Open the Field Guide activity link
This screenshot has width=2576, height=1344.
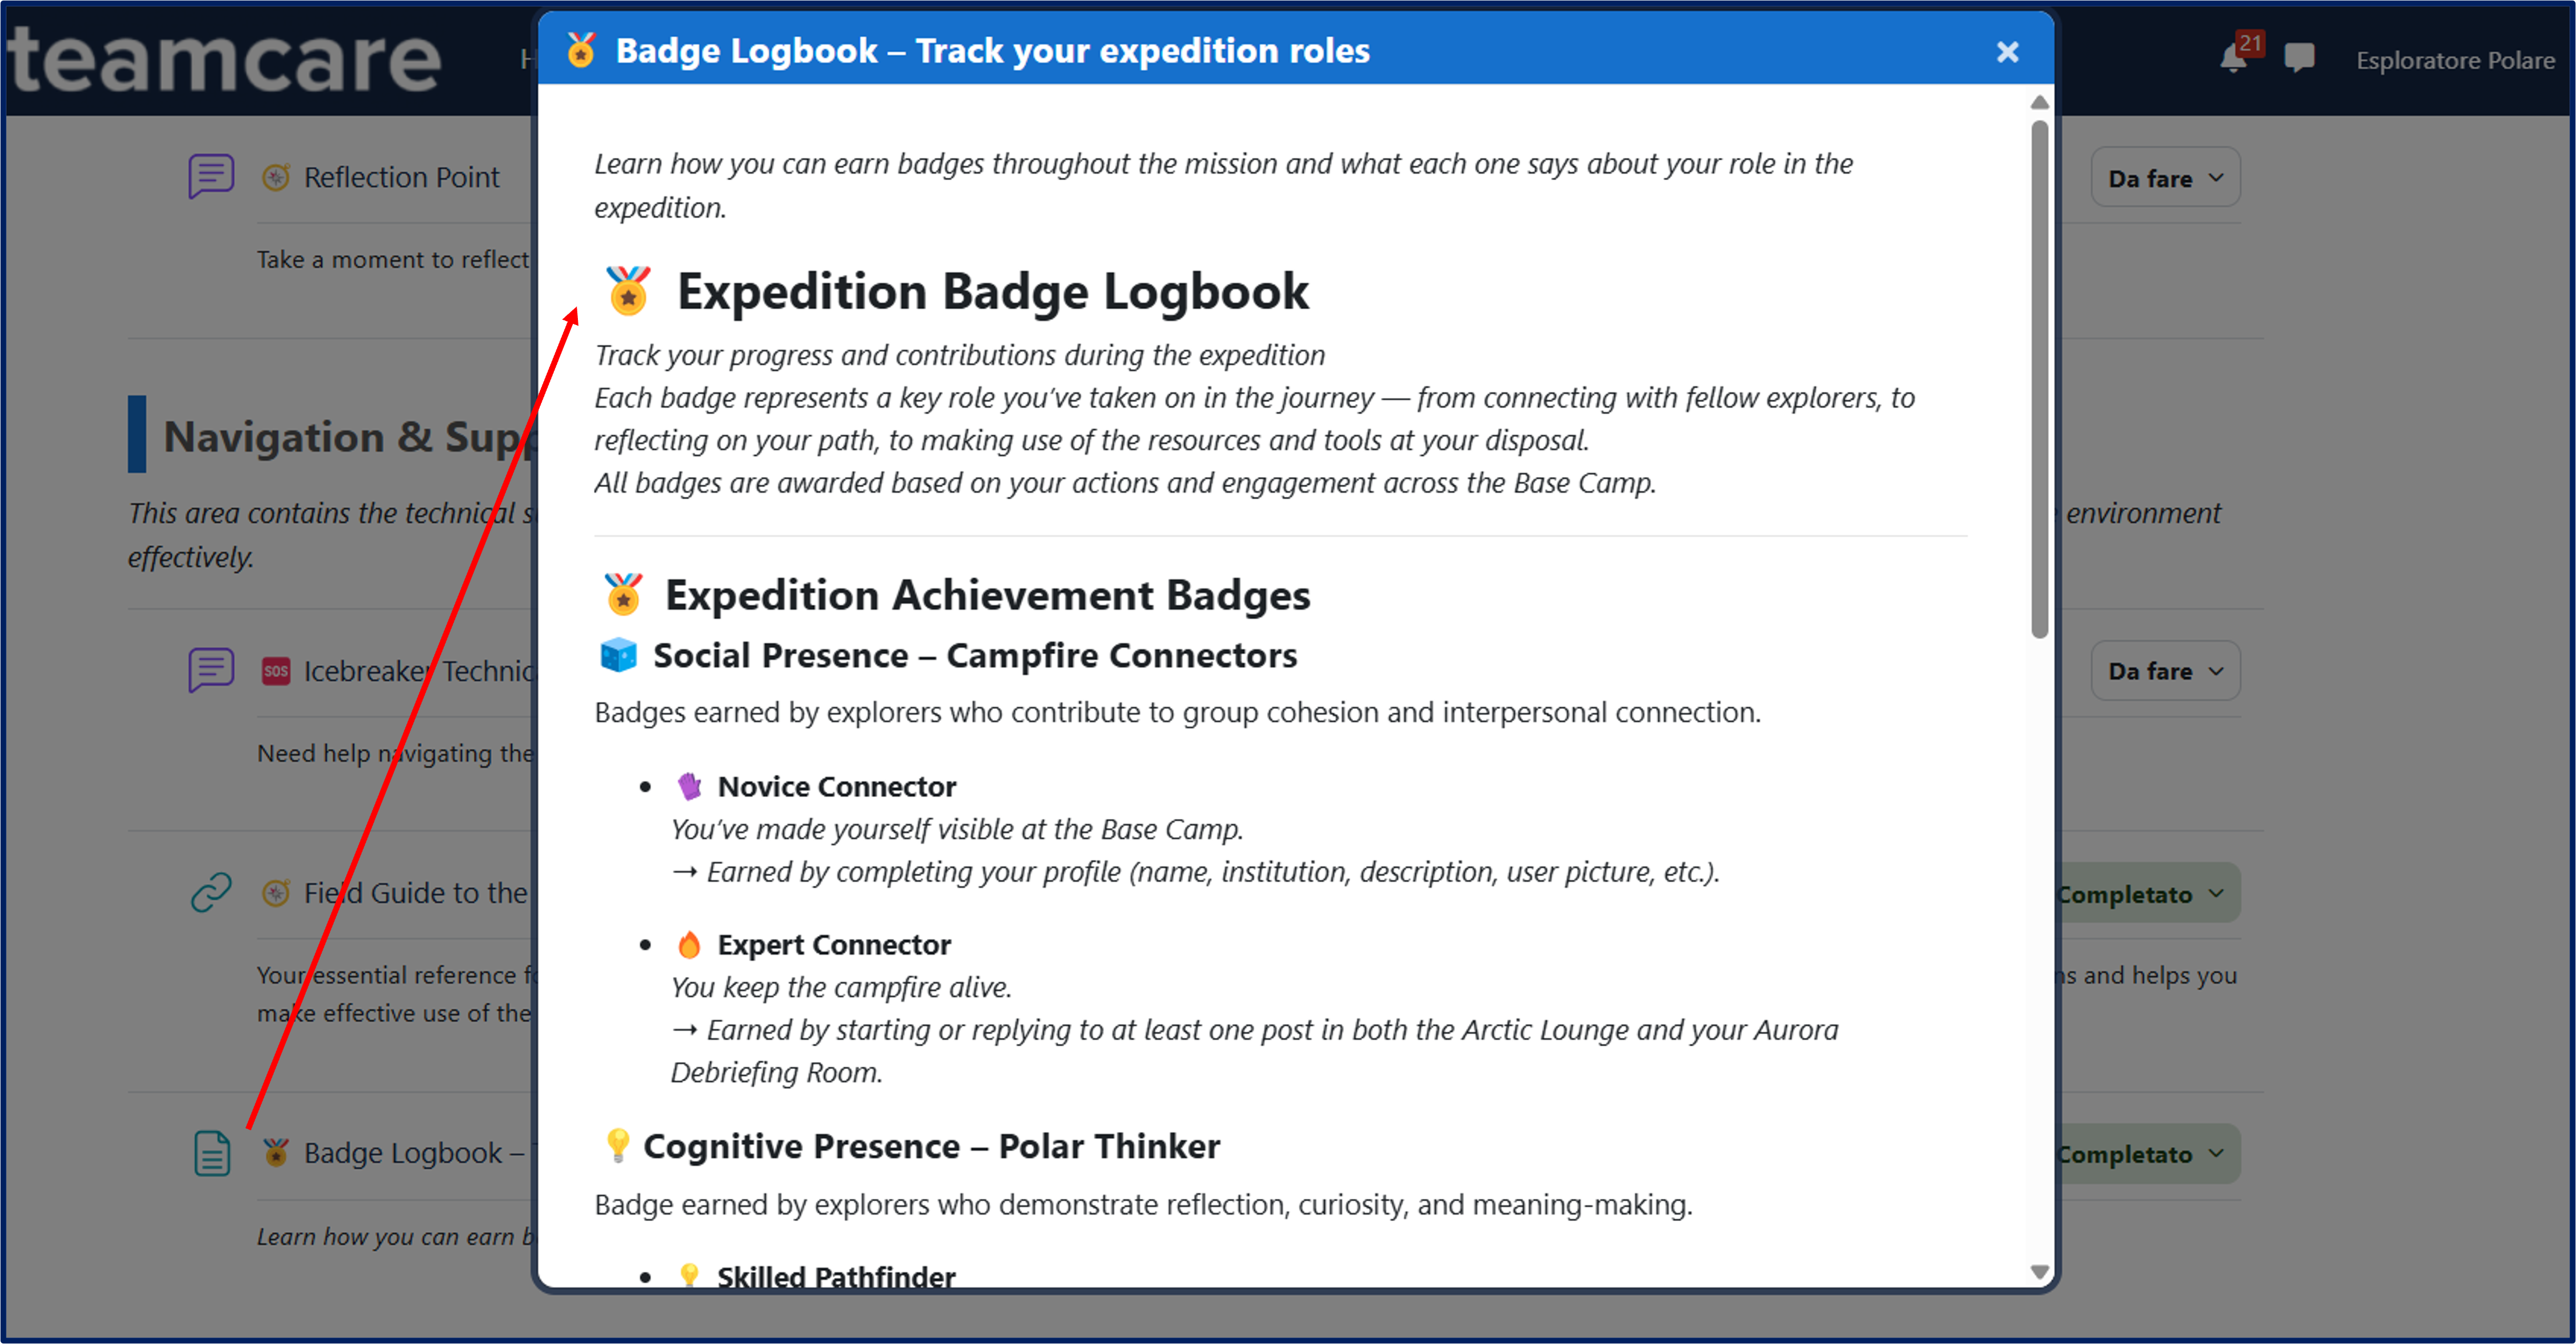point(415,892)
